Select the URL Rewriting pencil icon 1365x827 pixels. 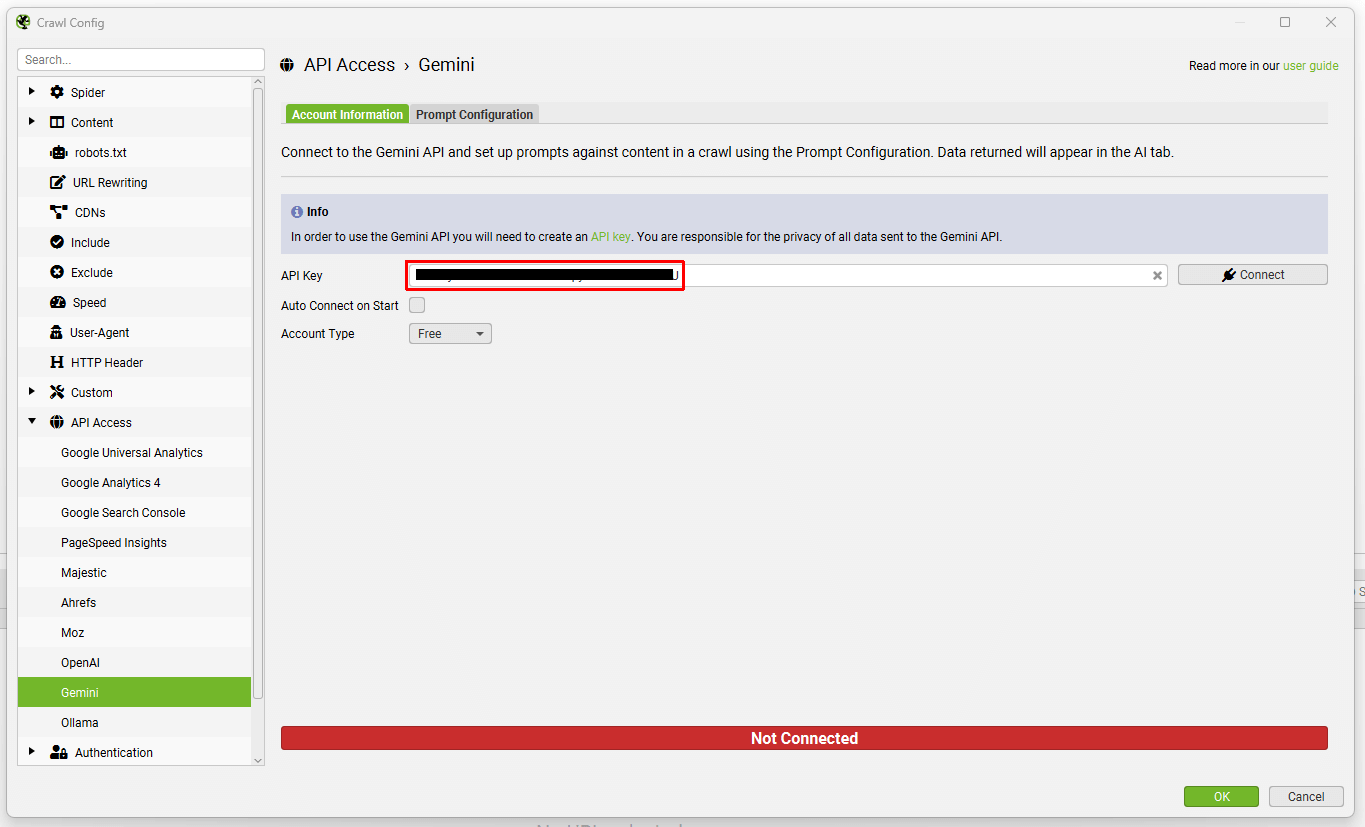click(57, 183)
